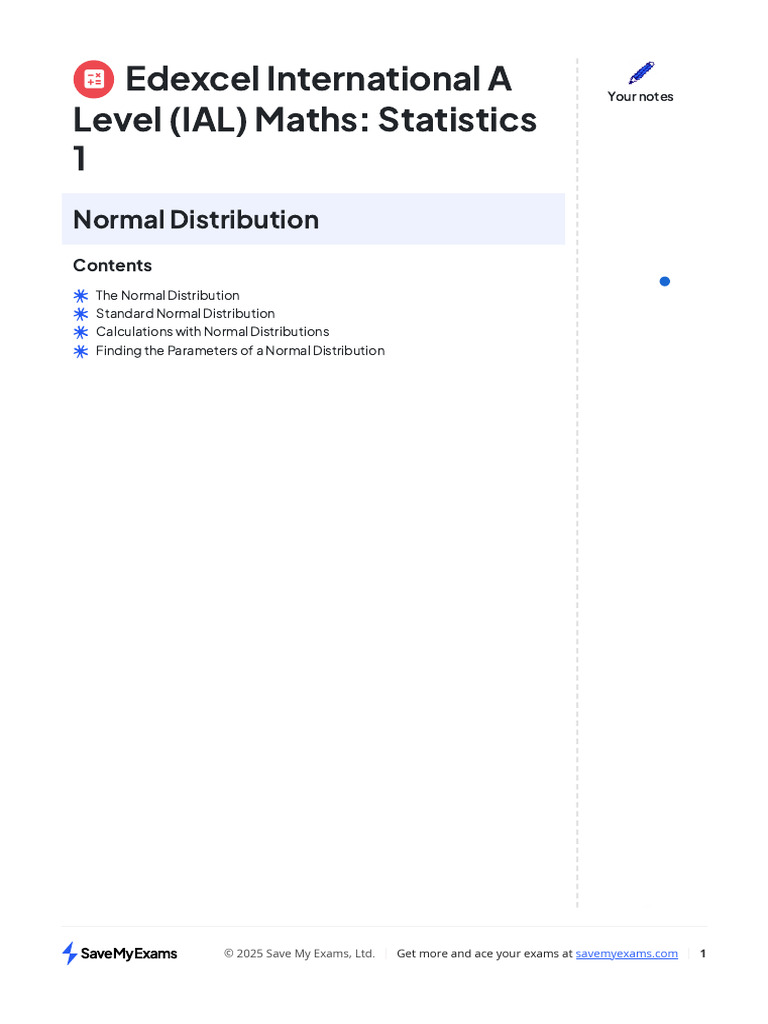Click the Your notes label
The width and height of the screenshot is (768, 1024).
(x=641, y=97)
